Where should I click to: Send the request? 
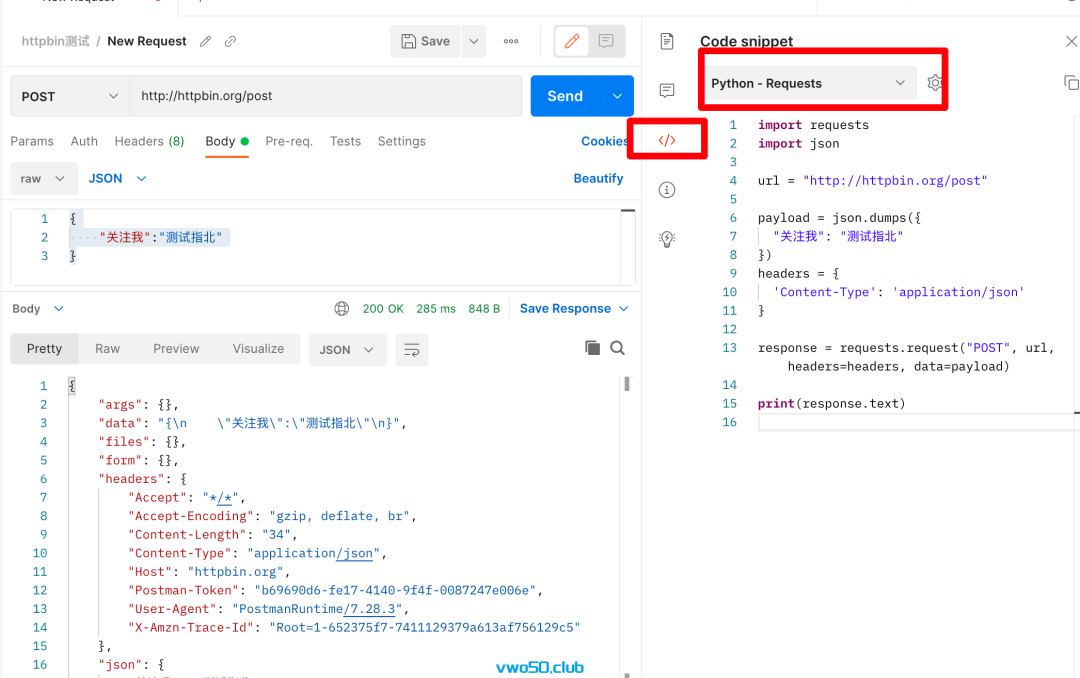pos(565,96)
